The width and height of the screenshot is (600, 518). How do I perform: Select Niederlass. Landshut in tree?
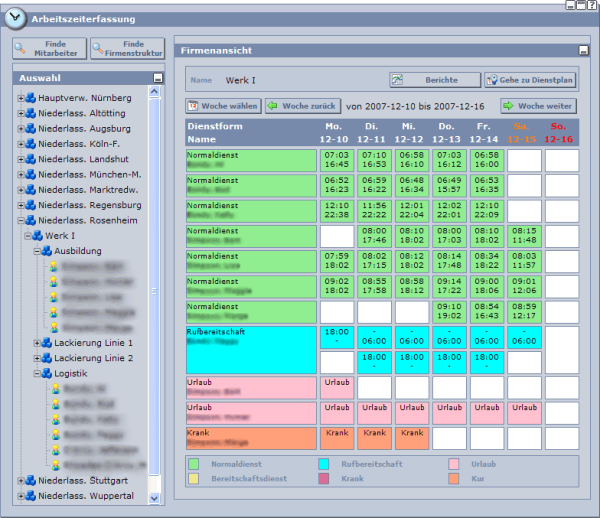click(83, 159)
